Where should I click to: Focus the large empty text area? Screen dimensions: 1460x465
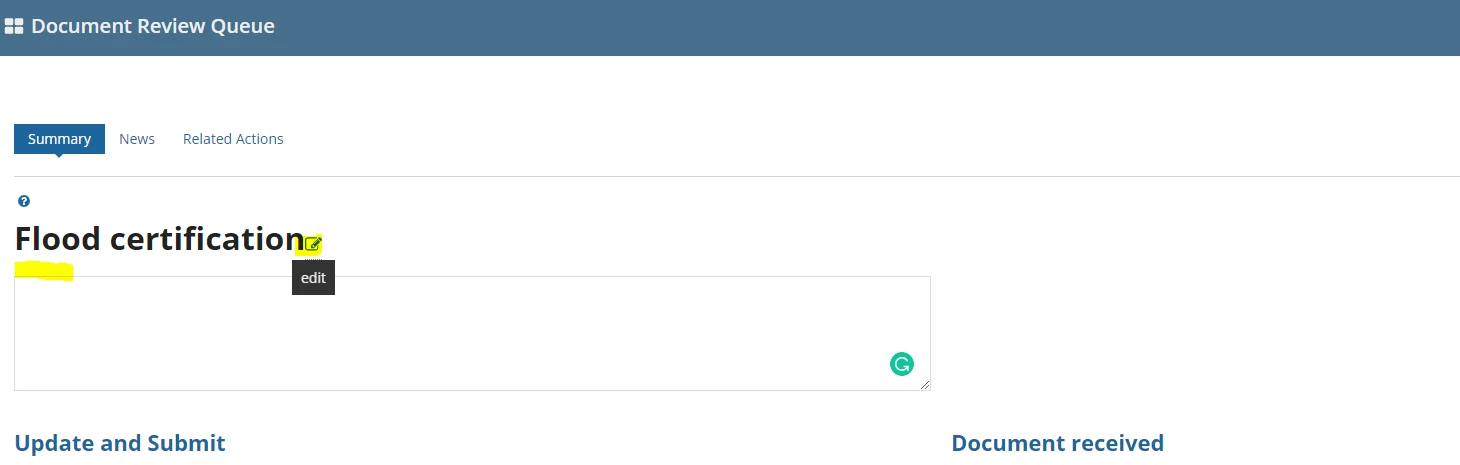click(472, 333)
